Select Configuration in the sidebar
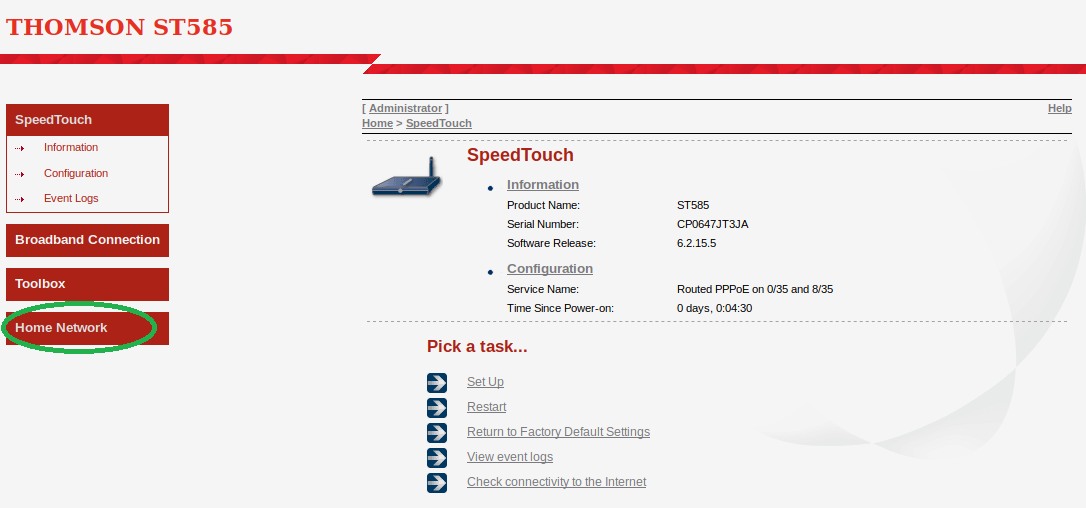This screenshot has height=508, width=1086. [x=76, y=173]
